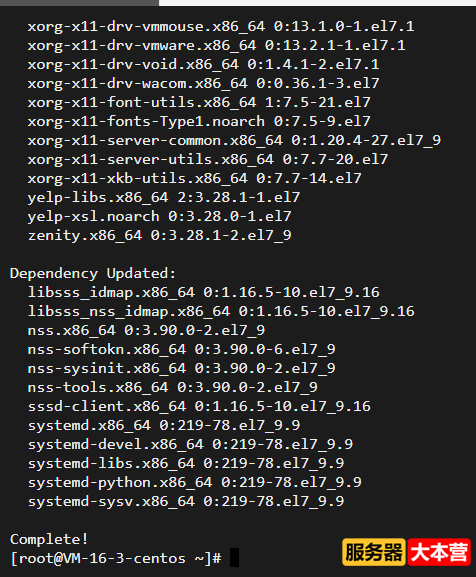The height and width of the screenshot is (577, 476).
Task: Click the yellow 服务器 watermark badge
Action: [374, 552]
